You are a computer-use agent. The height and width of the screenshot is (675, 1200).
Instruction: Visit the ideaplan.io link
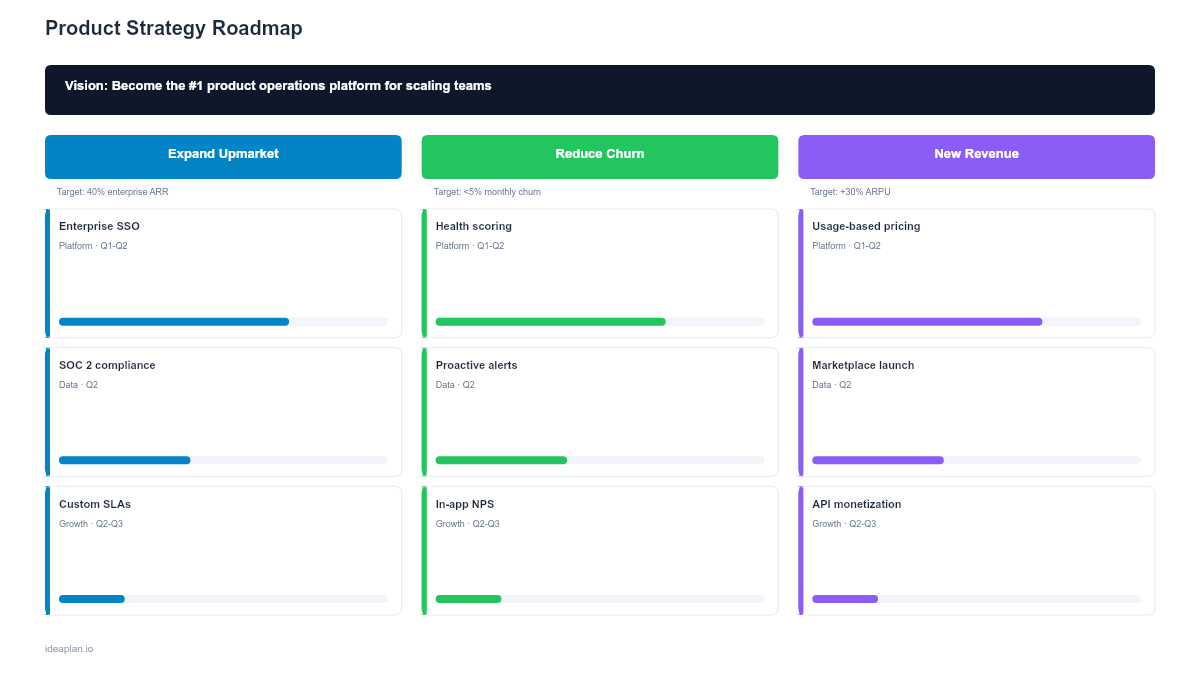coord(68,648)
